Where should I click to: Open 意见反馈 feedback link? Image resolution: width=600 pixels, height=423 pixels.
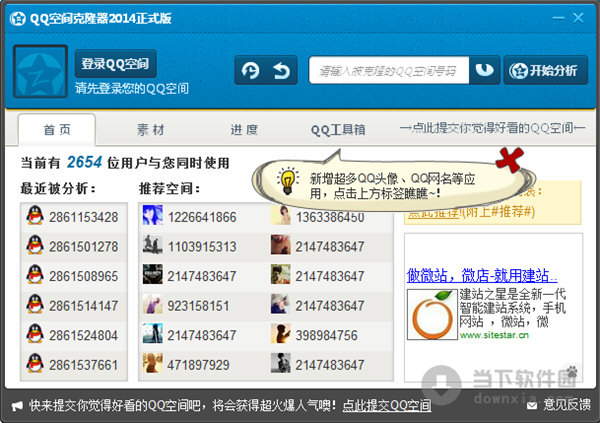567,405
